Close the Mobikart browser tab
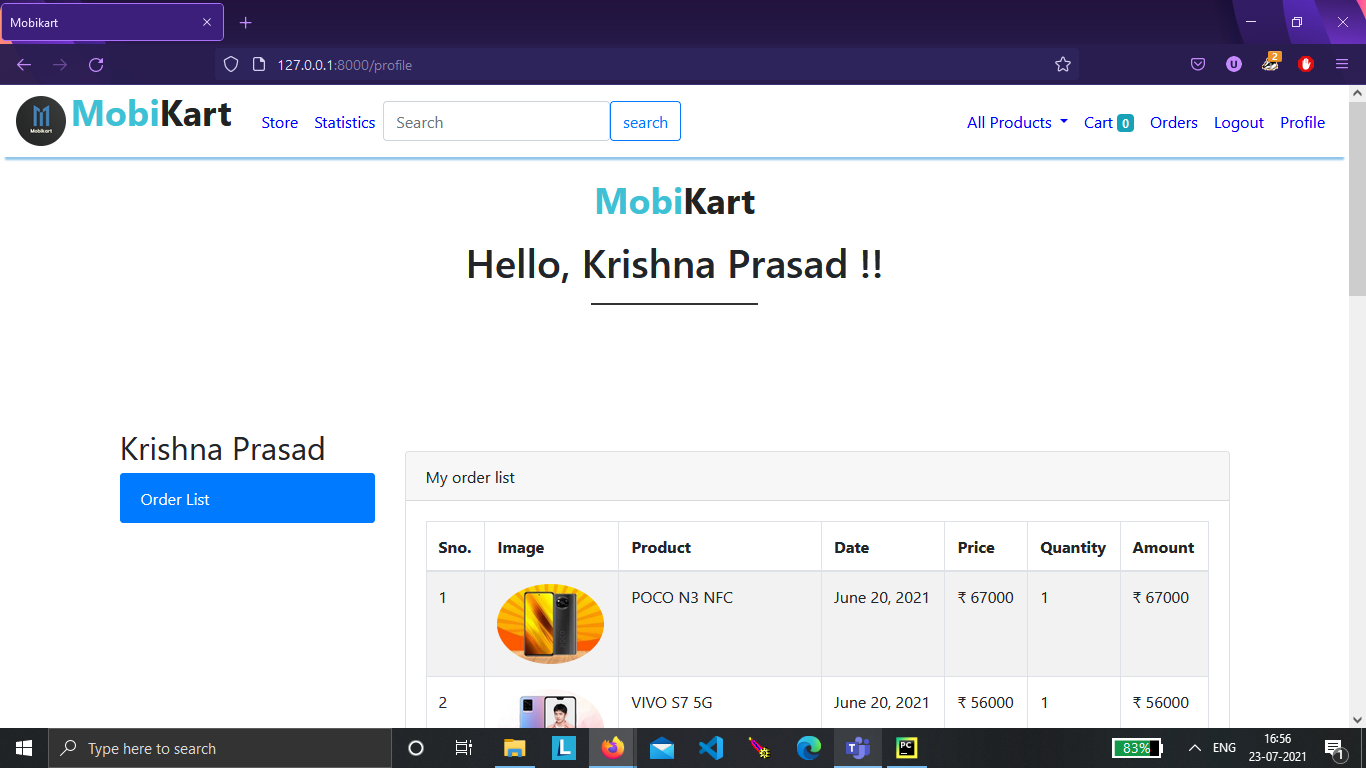Image resolution: width=1366 pixels, height=768 pixels. (207, 22)
